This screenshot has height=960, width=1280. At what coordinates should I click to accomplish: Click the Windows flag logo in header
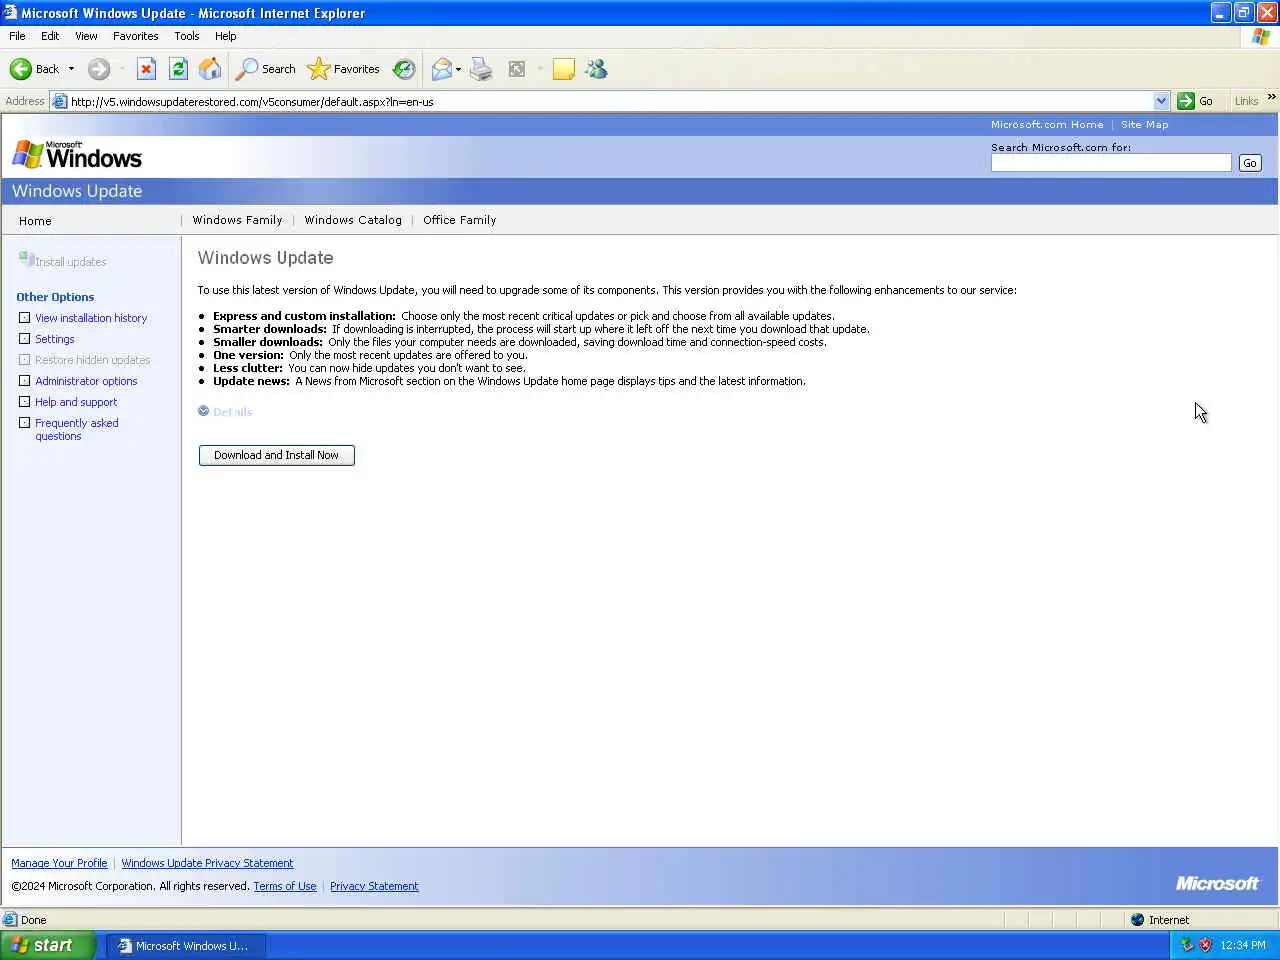pos(28,154)
